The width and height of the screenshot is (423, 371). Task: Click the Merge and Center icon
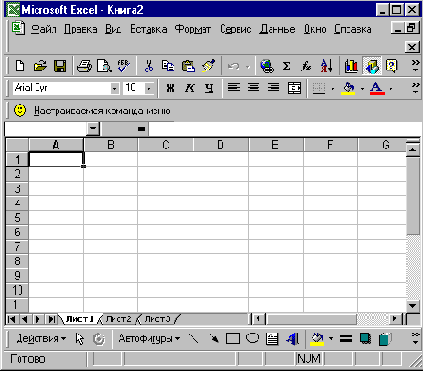pos(294,88)
